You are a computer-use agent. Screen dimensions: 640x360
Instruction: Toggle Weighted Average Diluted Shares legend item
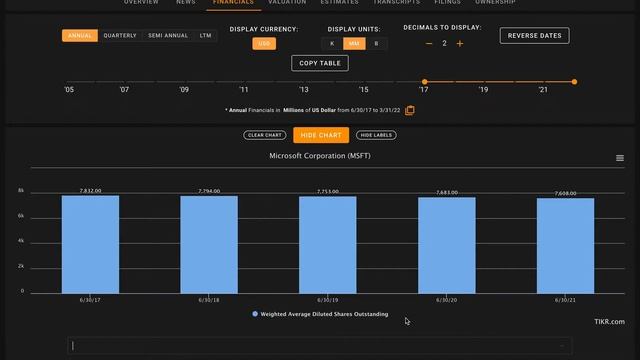click(x=320, y=314)
